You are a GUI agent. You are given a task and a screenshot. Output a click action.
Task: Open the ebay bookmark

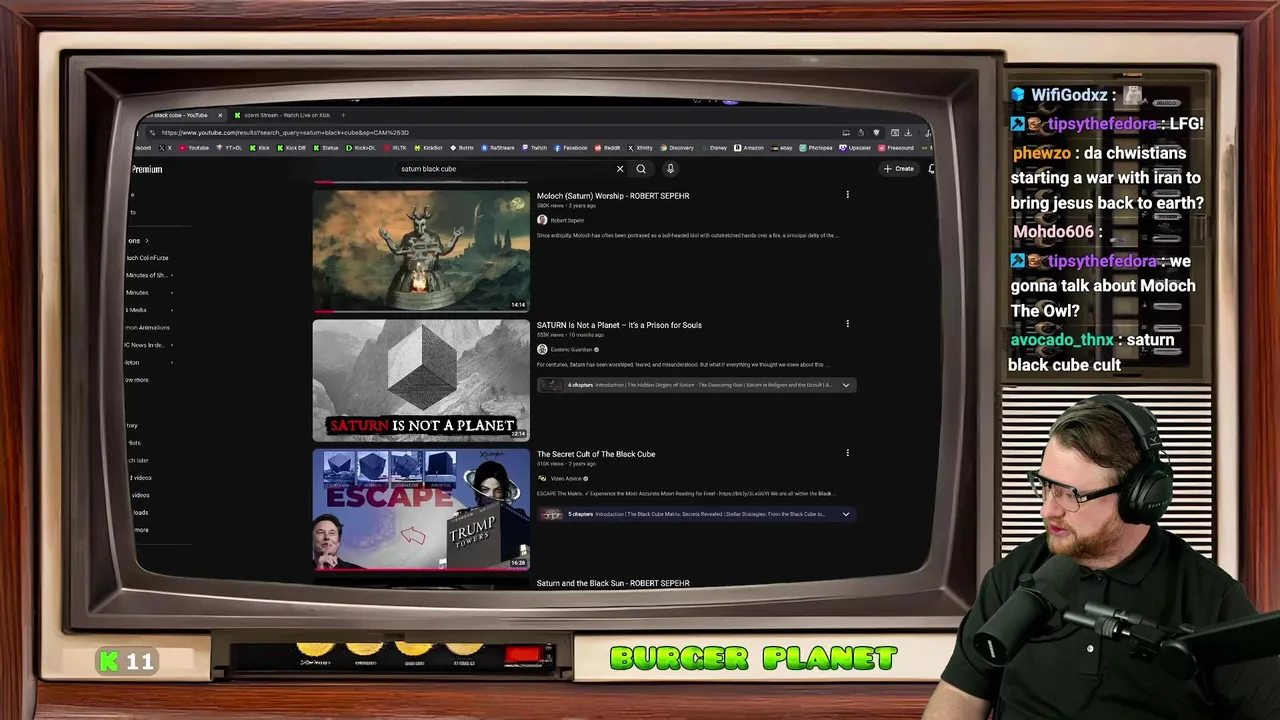click(783, 148)
